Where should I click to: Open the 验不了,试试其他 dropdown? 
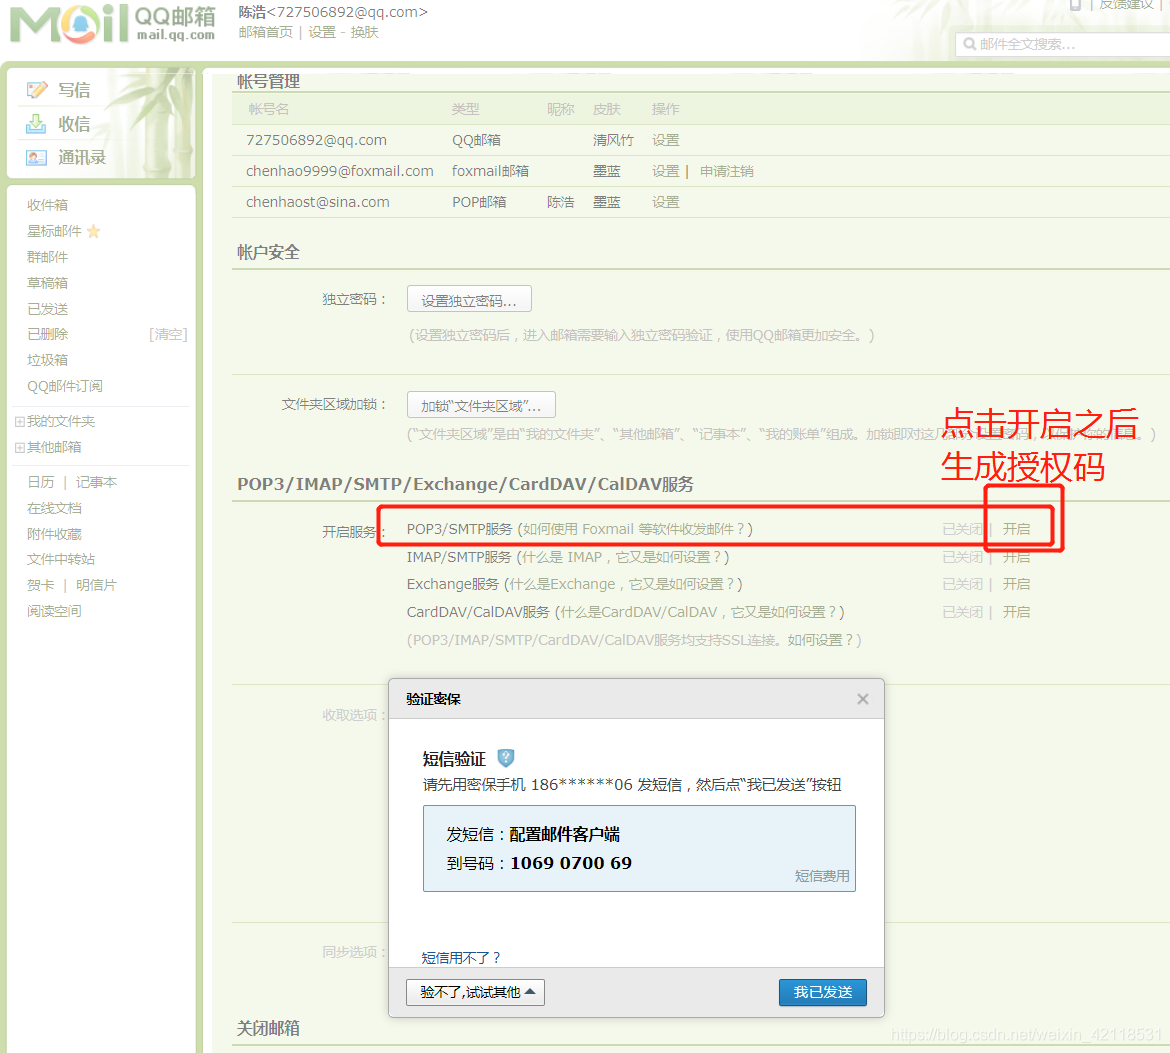point(475,993)
